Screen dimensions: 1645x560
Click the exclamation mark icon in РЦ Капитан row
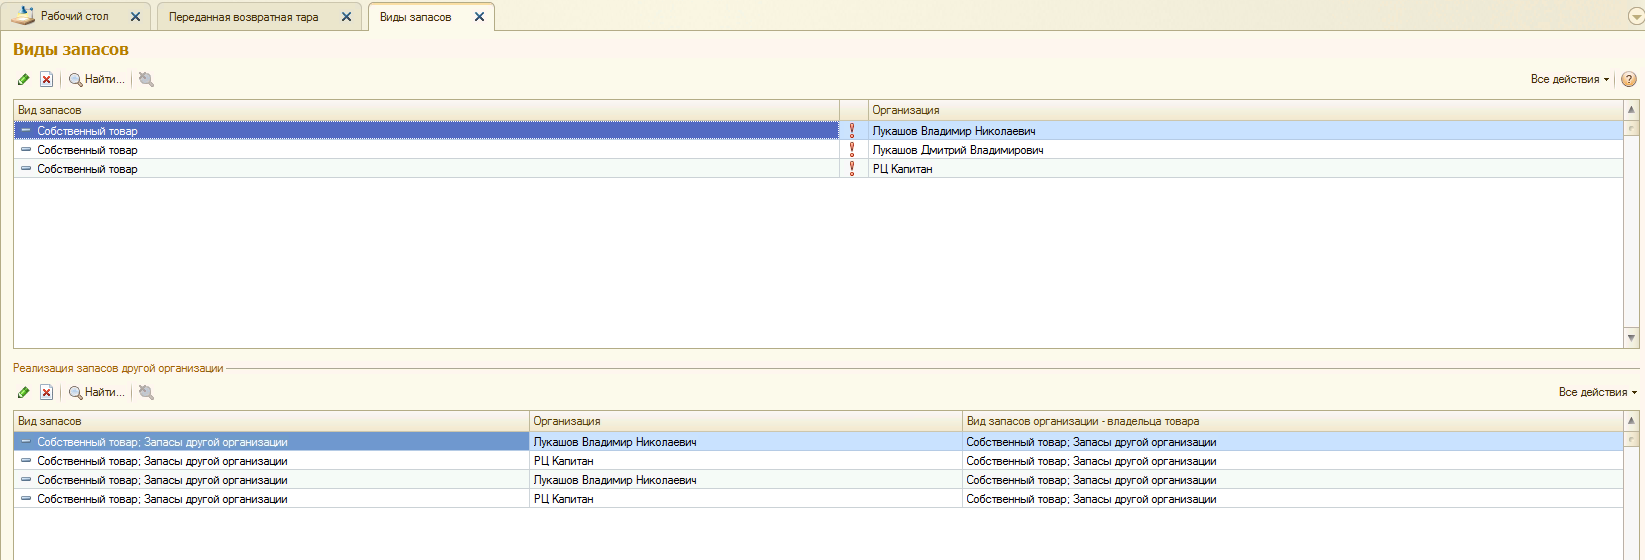click(852, 169)
